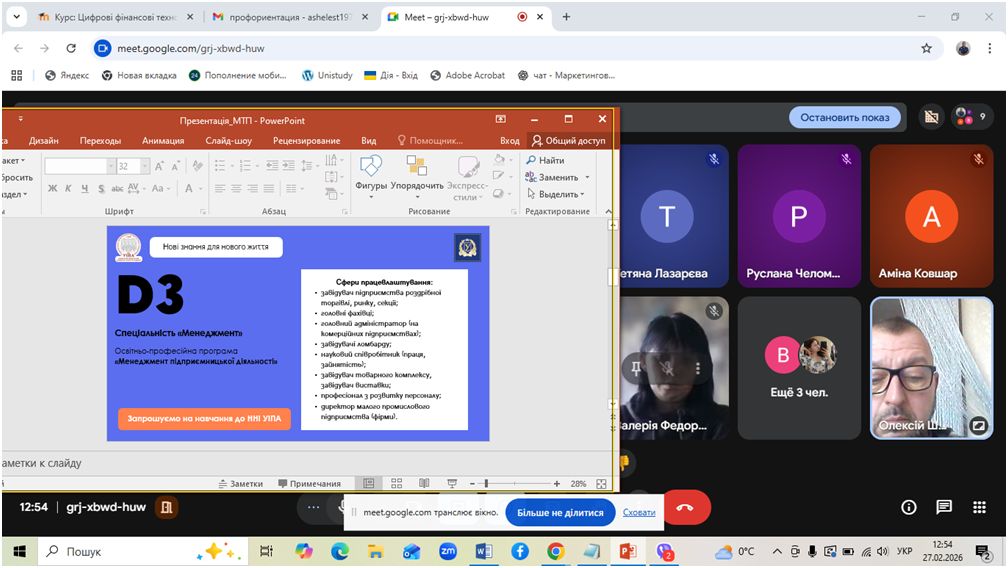Screen dimensions: 1008x568
Task: Click the red hang up call button
Action: tap(685, 507)
